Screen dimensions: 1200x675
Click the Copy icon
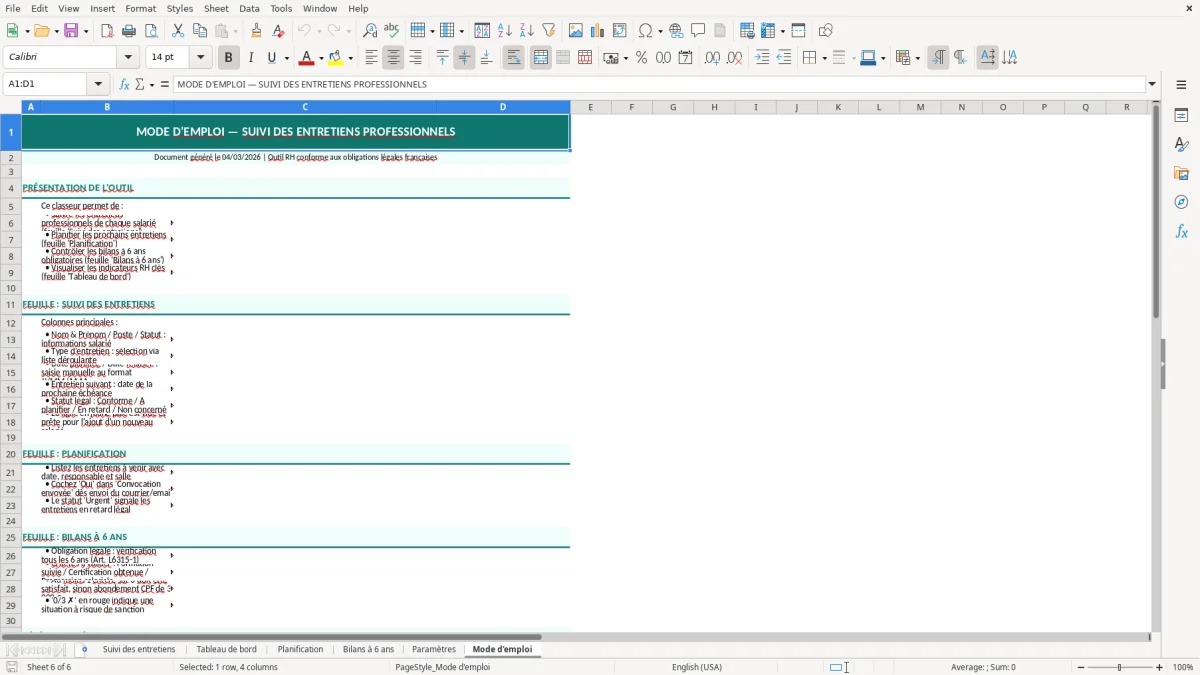pyautogui.click(x=200, y=31)
